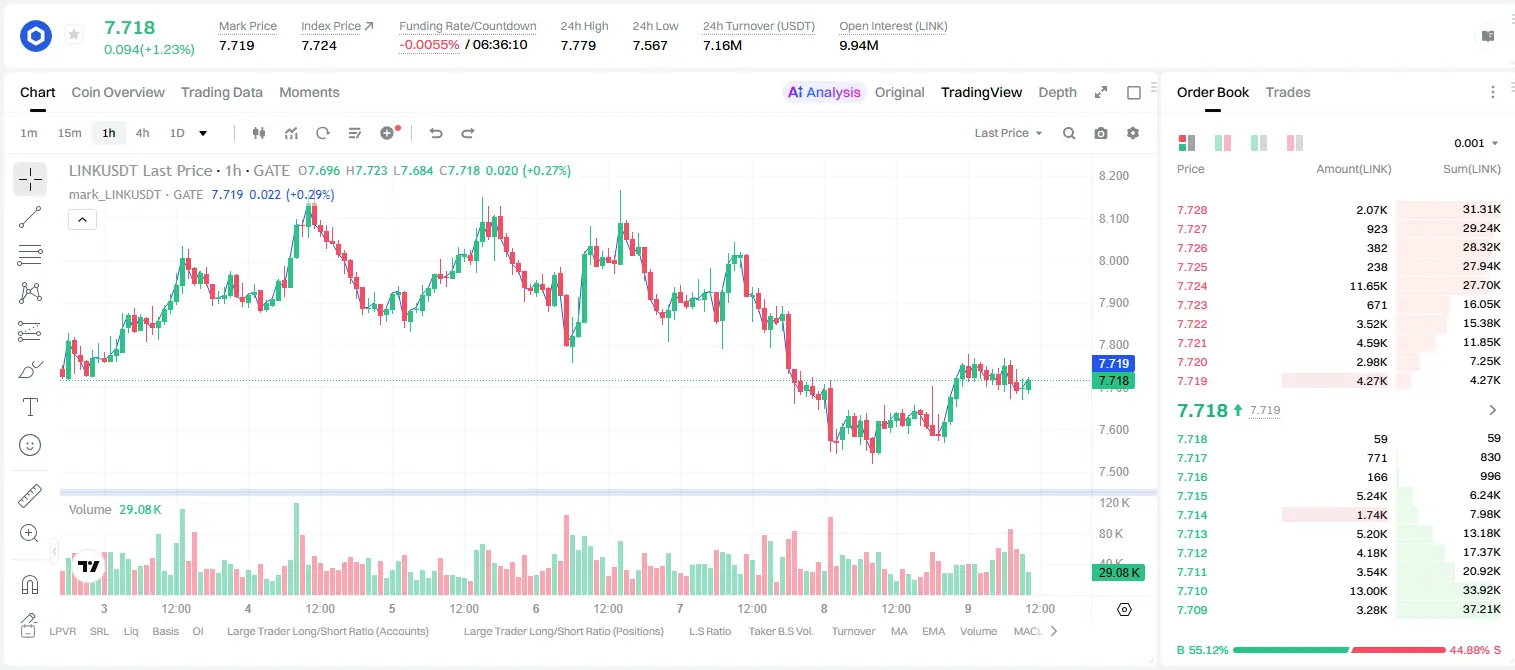This screenshot has width=1515, height=670.
Task: Click the candlestick chart type icon
Action: (x=259, y=133)
